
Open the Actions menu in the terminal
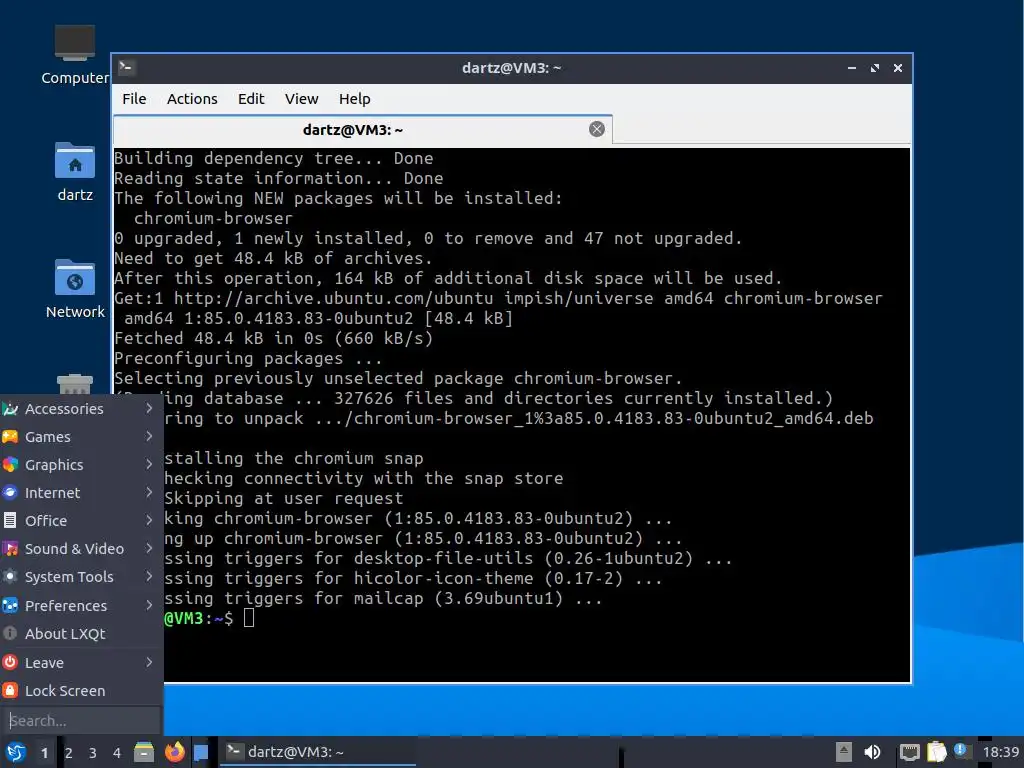[x=192, y=99]
